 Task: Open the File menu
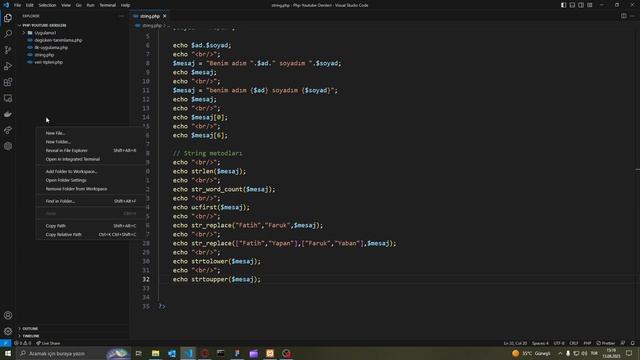click(18, 5)
